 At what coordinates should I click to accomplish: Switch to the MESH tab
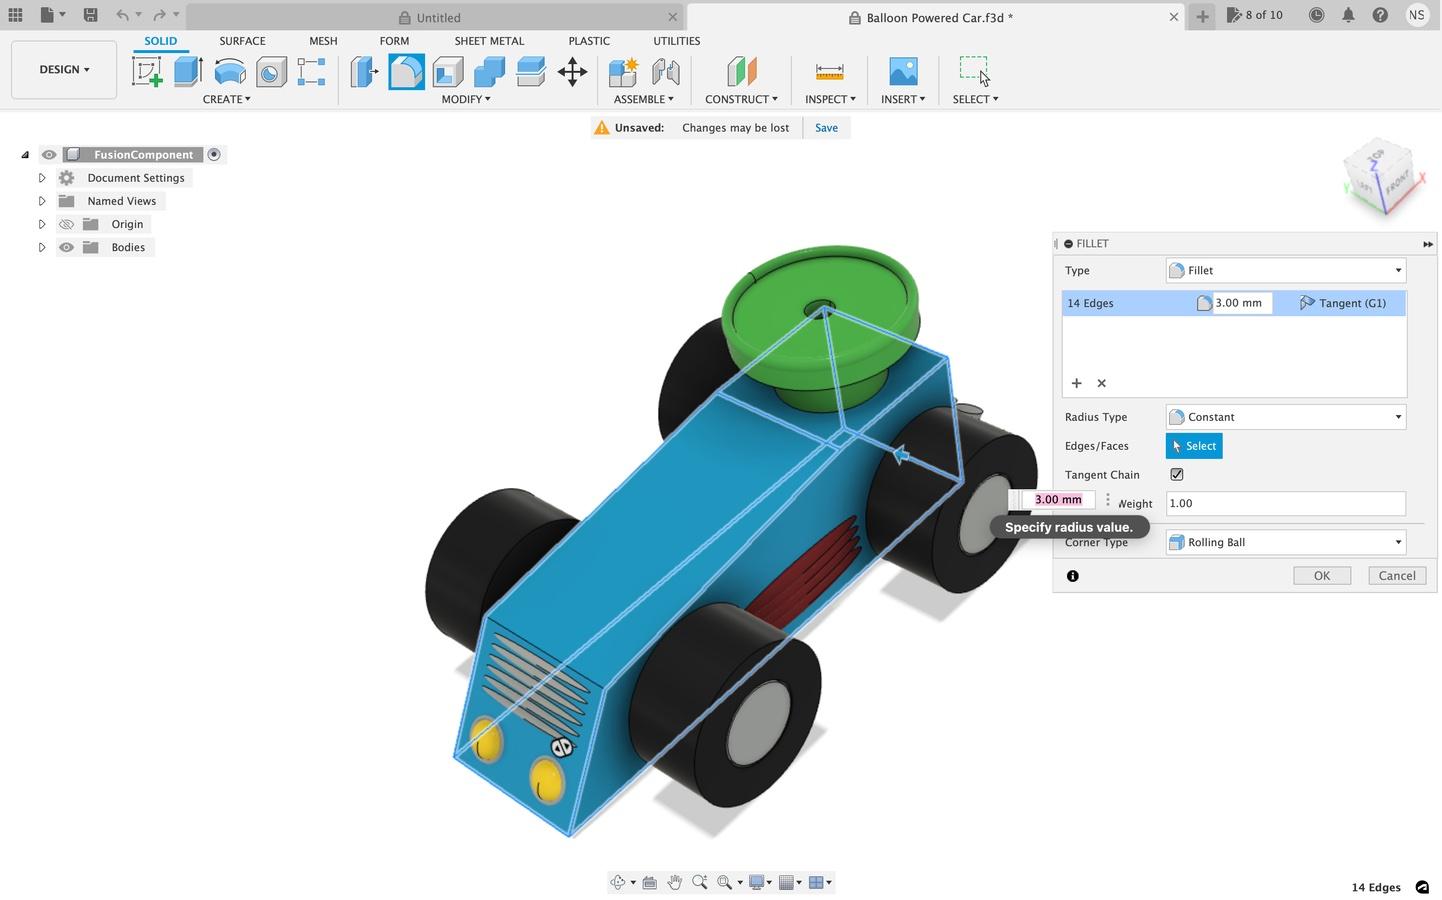[x=323, y=41]
